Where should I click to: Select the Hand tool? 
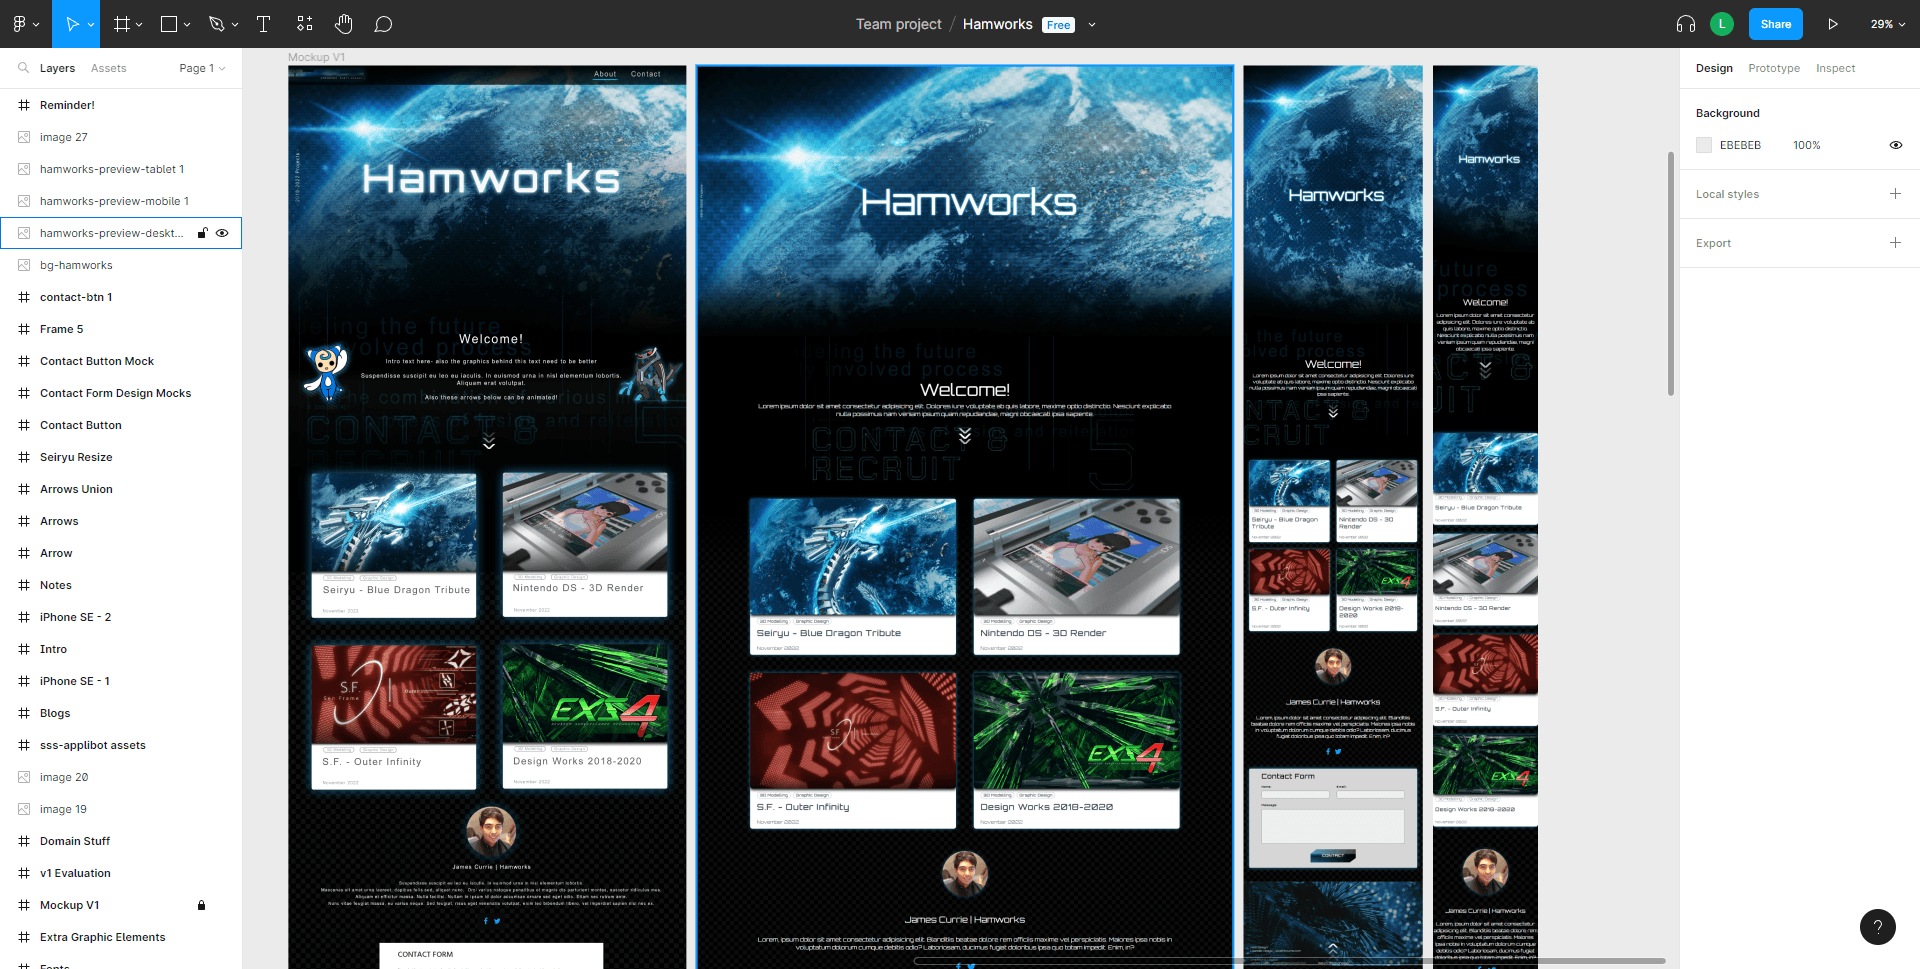coord(344,24)
